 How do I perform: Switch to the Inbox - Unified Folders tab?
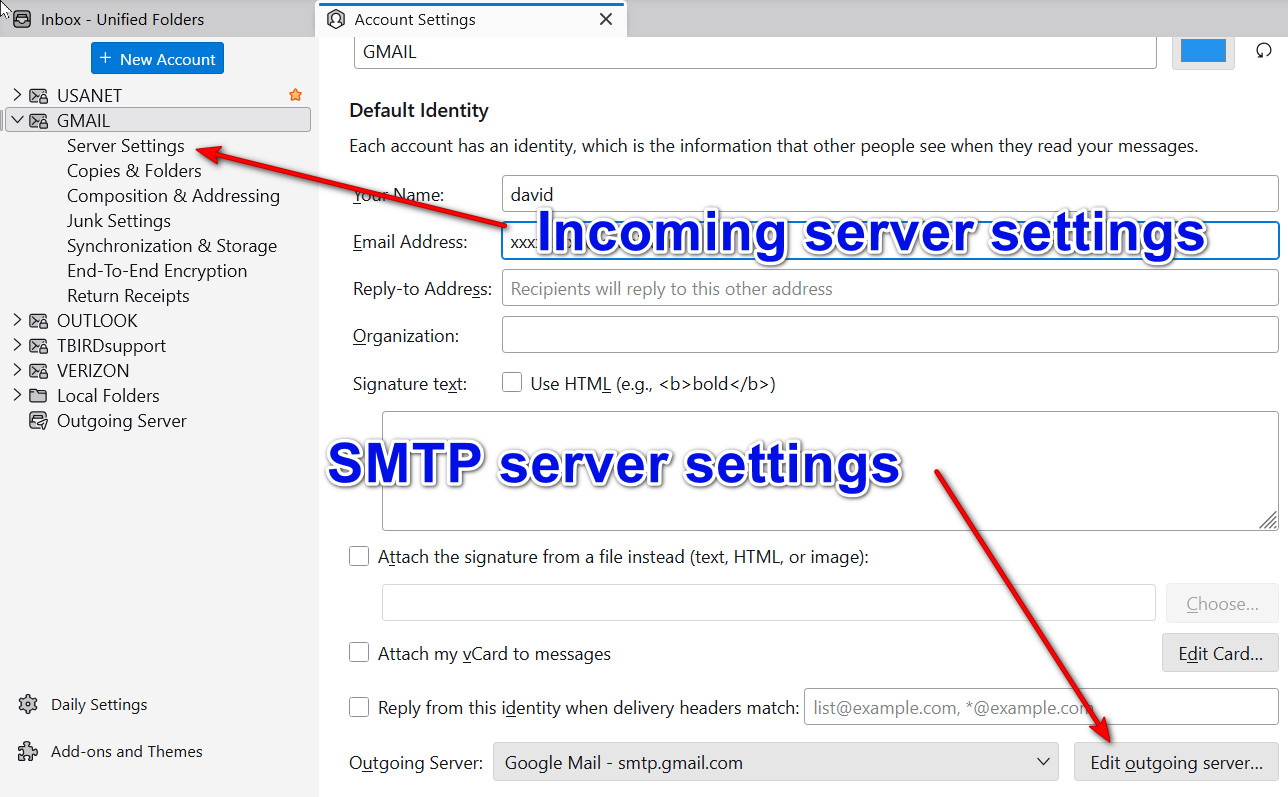click(158, 19)
